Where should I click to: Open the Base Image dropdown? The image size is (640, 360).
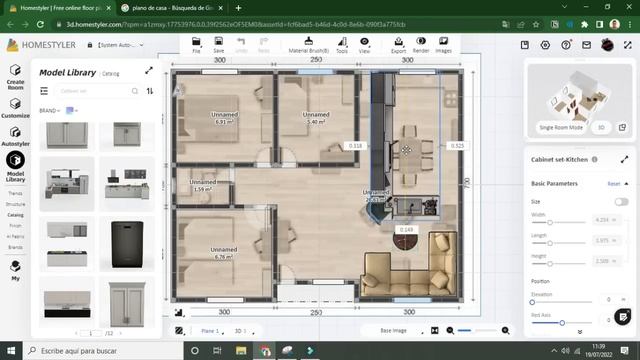(x=401, y=331)
